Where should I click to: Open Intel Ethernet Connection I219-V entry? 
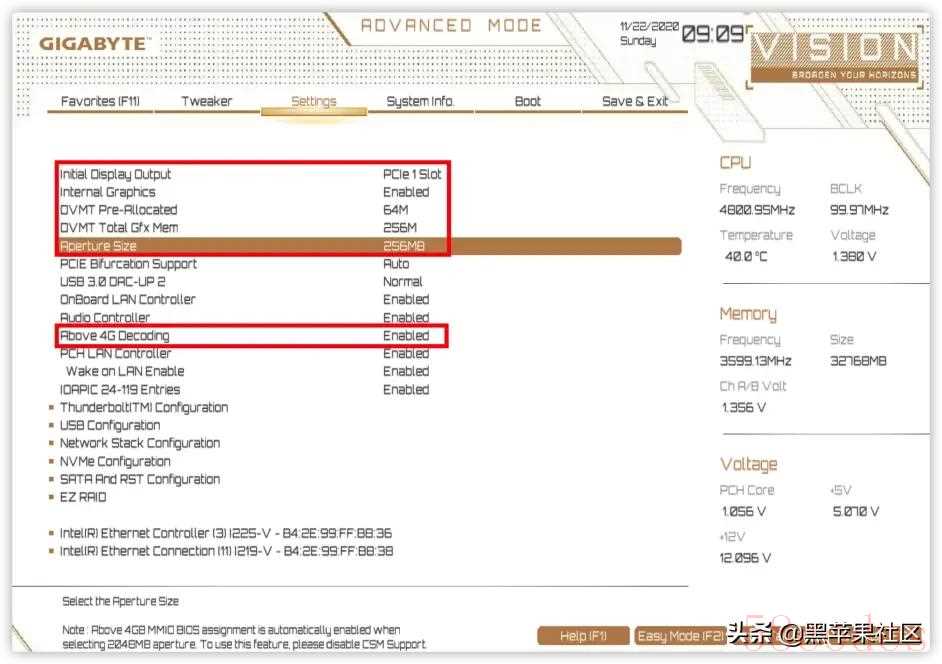tap(226, 551)
